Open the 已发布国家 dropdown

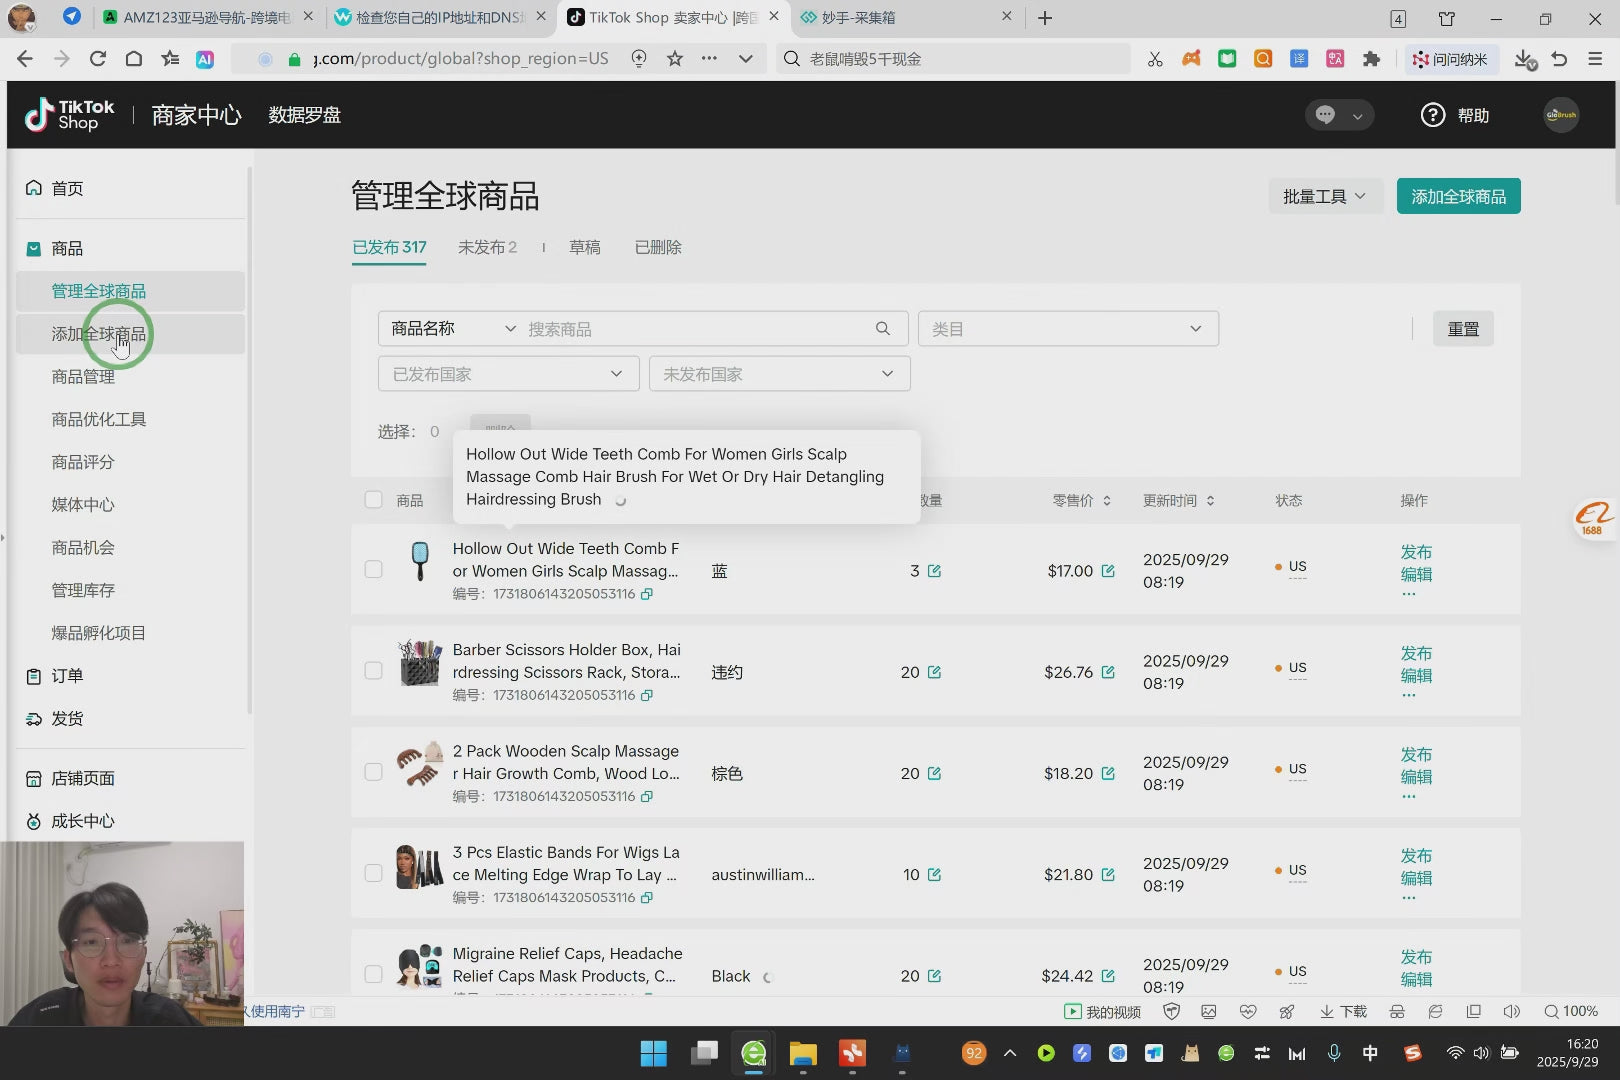(x=508, y=374)
